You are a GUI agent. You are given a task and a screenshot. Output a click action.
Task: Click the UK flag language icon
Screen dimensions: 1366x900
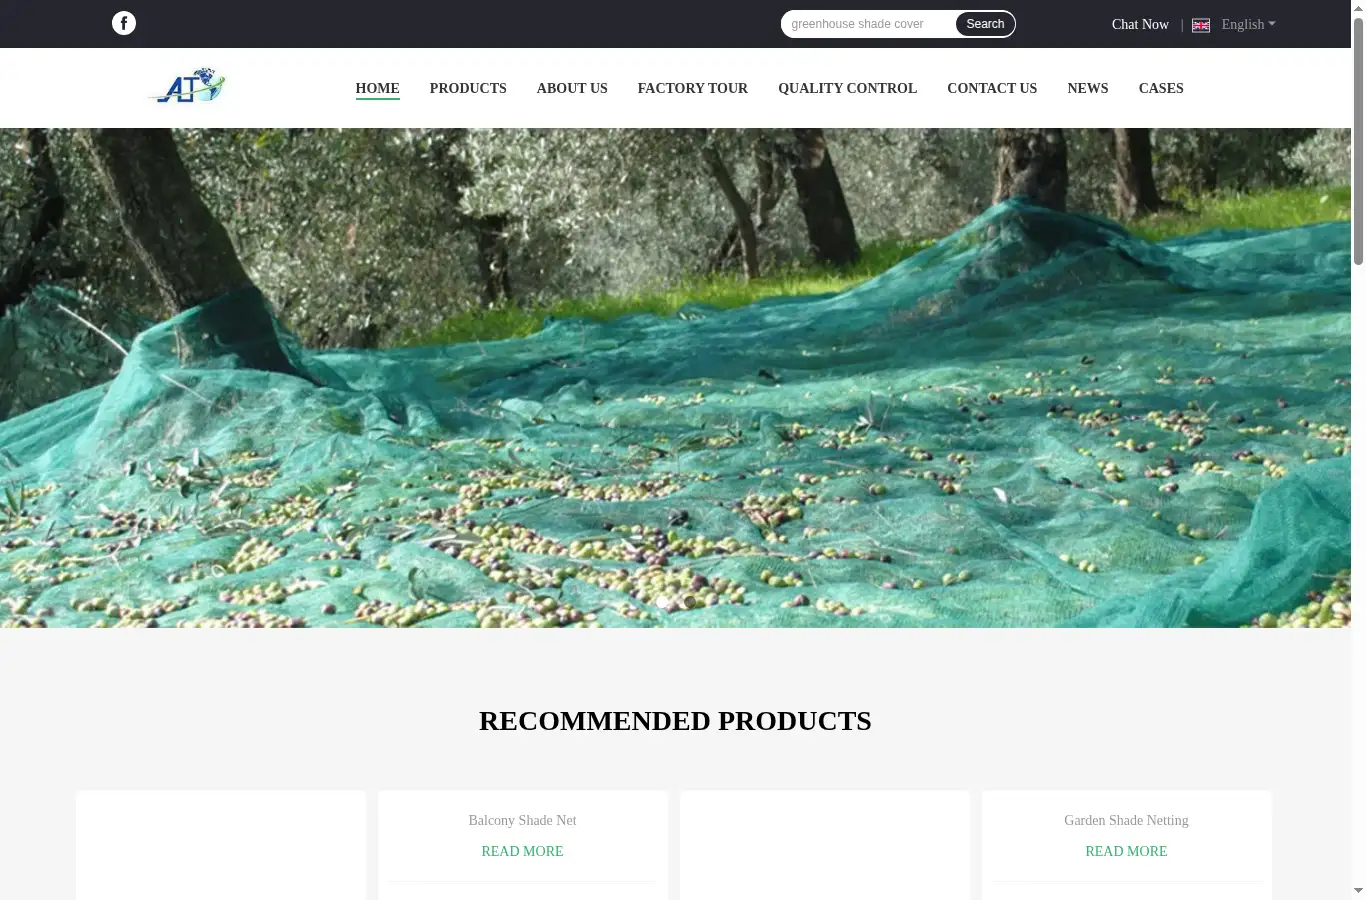(1201, 25)
